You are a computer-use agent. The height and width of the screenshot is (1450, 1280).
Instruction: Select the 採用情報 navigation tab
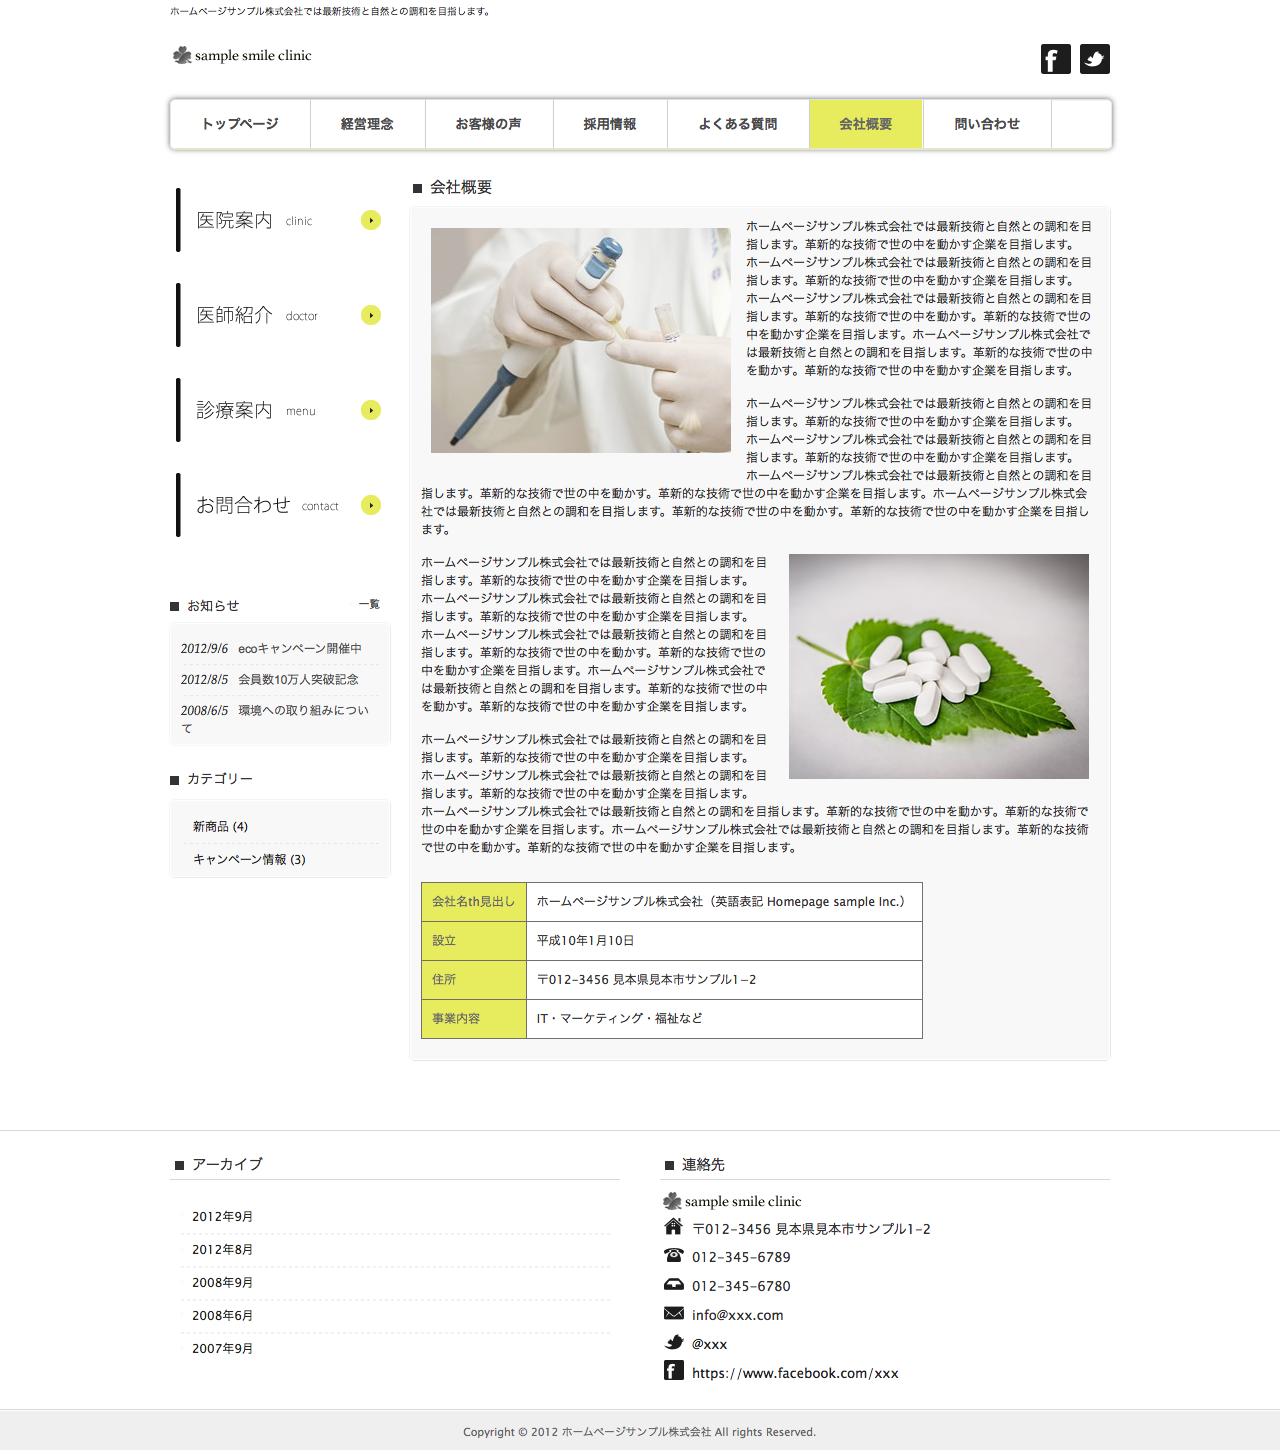(x=610, y=124)
